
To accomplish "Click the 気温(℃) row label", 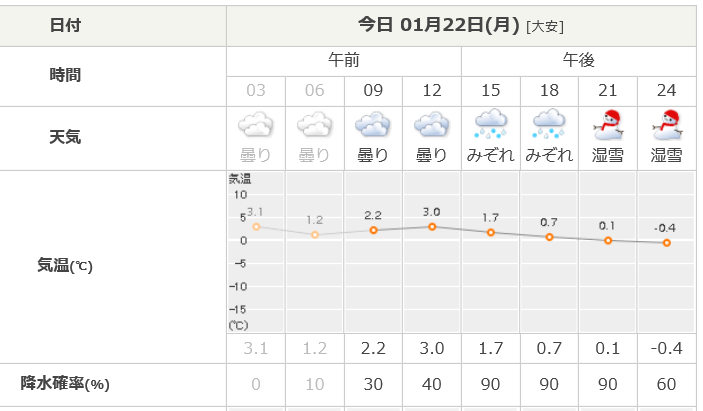I will click(x=65, y=265).
